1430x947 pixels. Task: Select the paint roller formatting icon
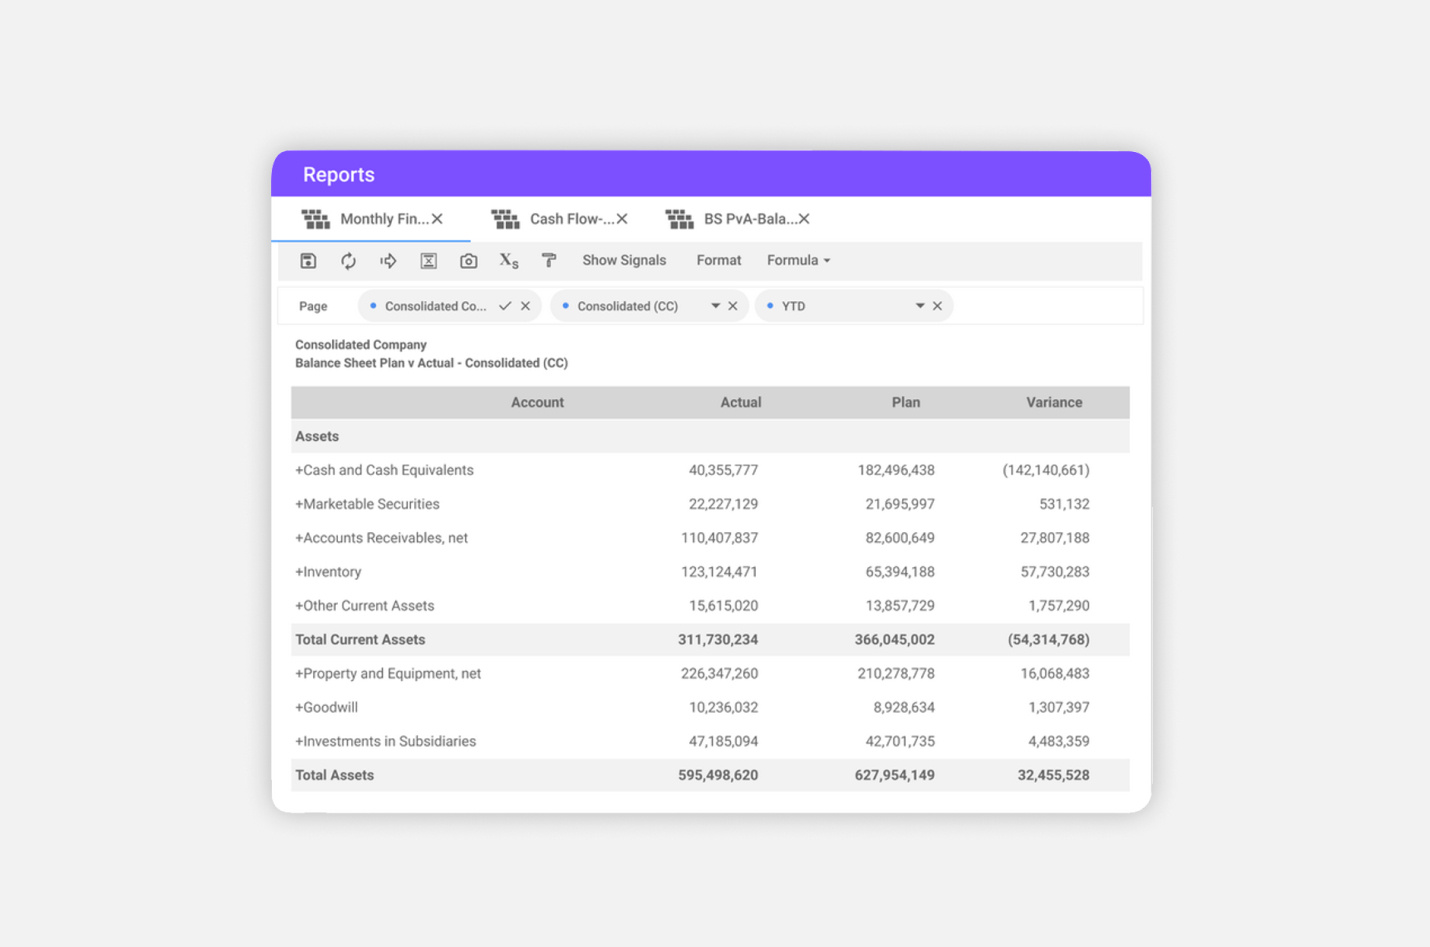548,260
